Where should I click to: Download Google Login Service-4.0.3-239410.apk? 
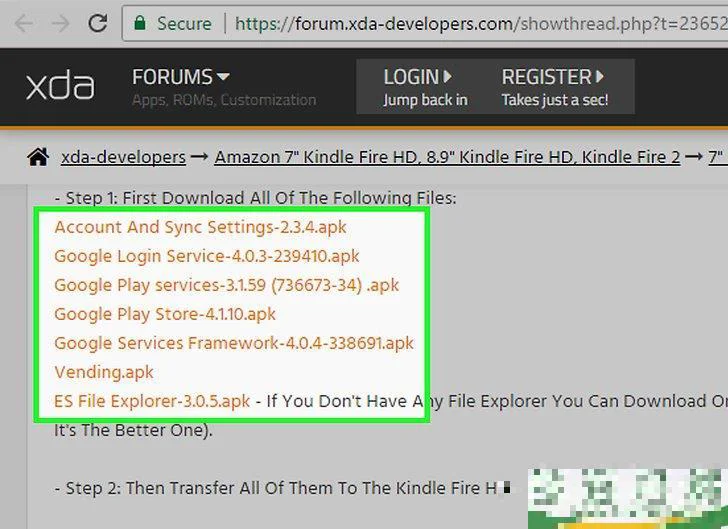click(207, 256)
